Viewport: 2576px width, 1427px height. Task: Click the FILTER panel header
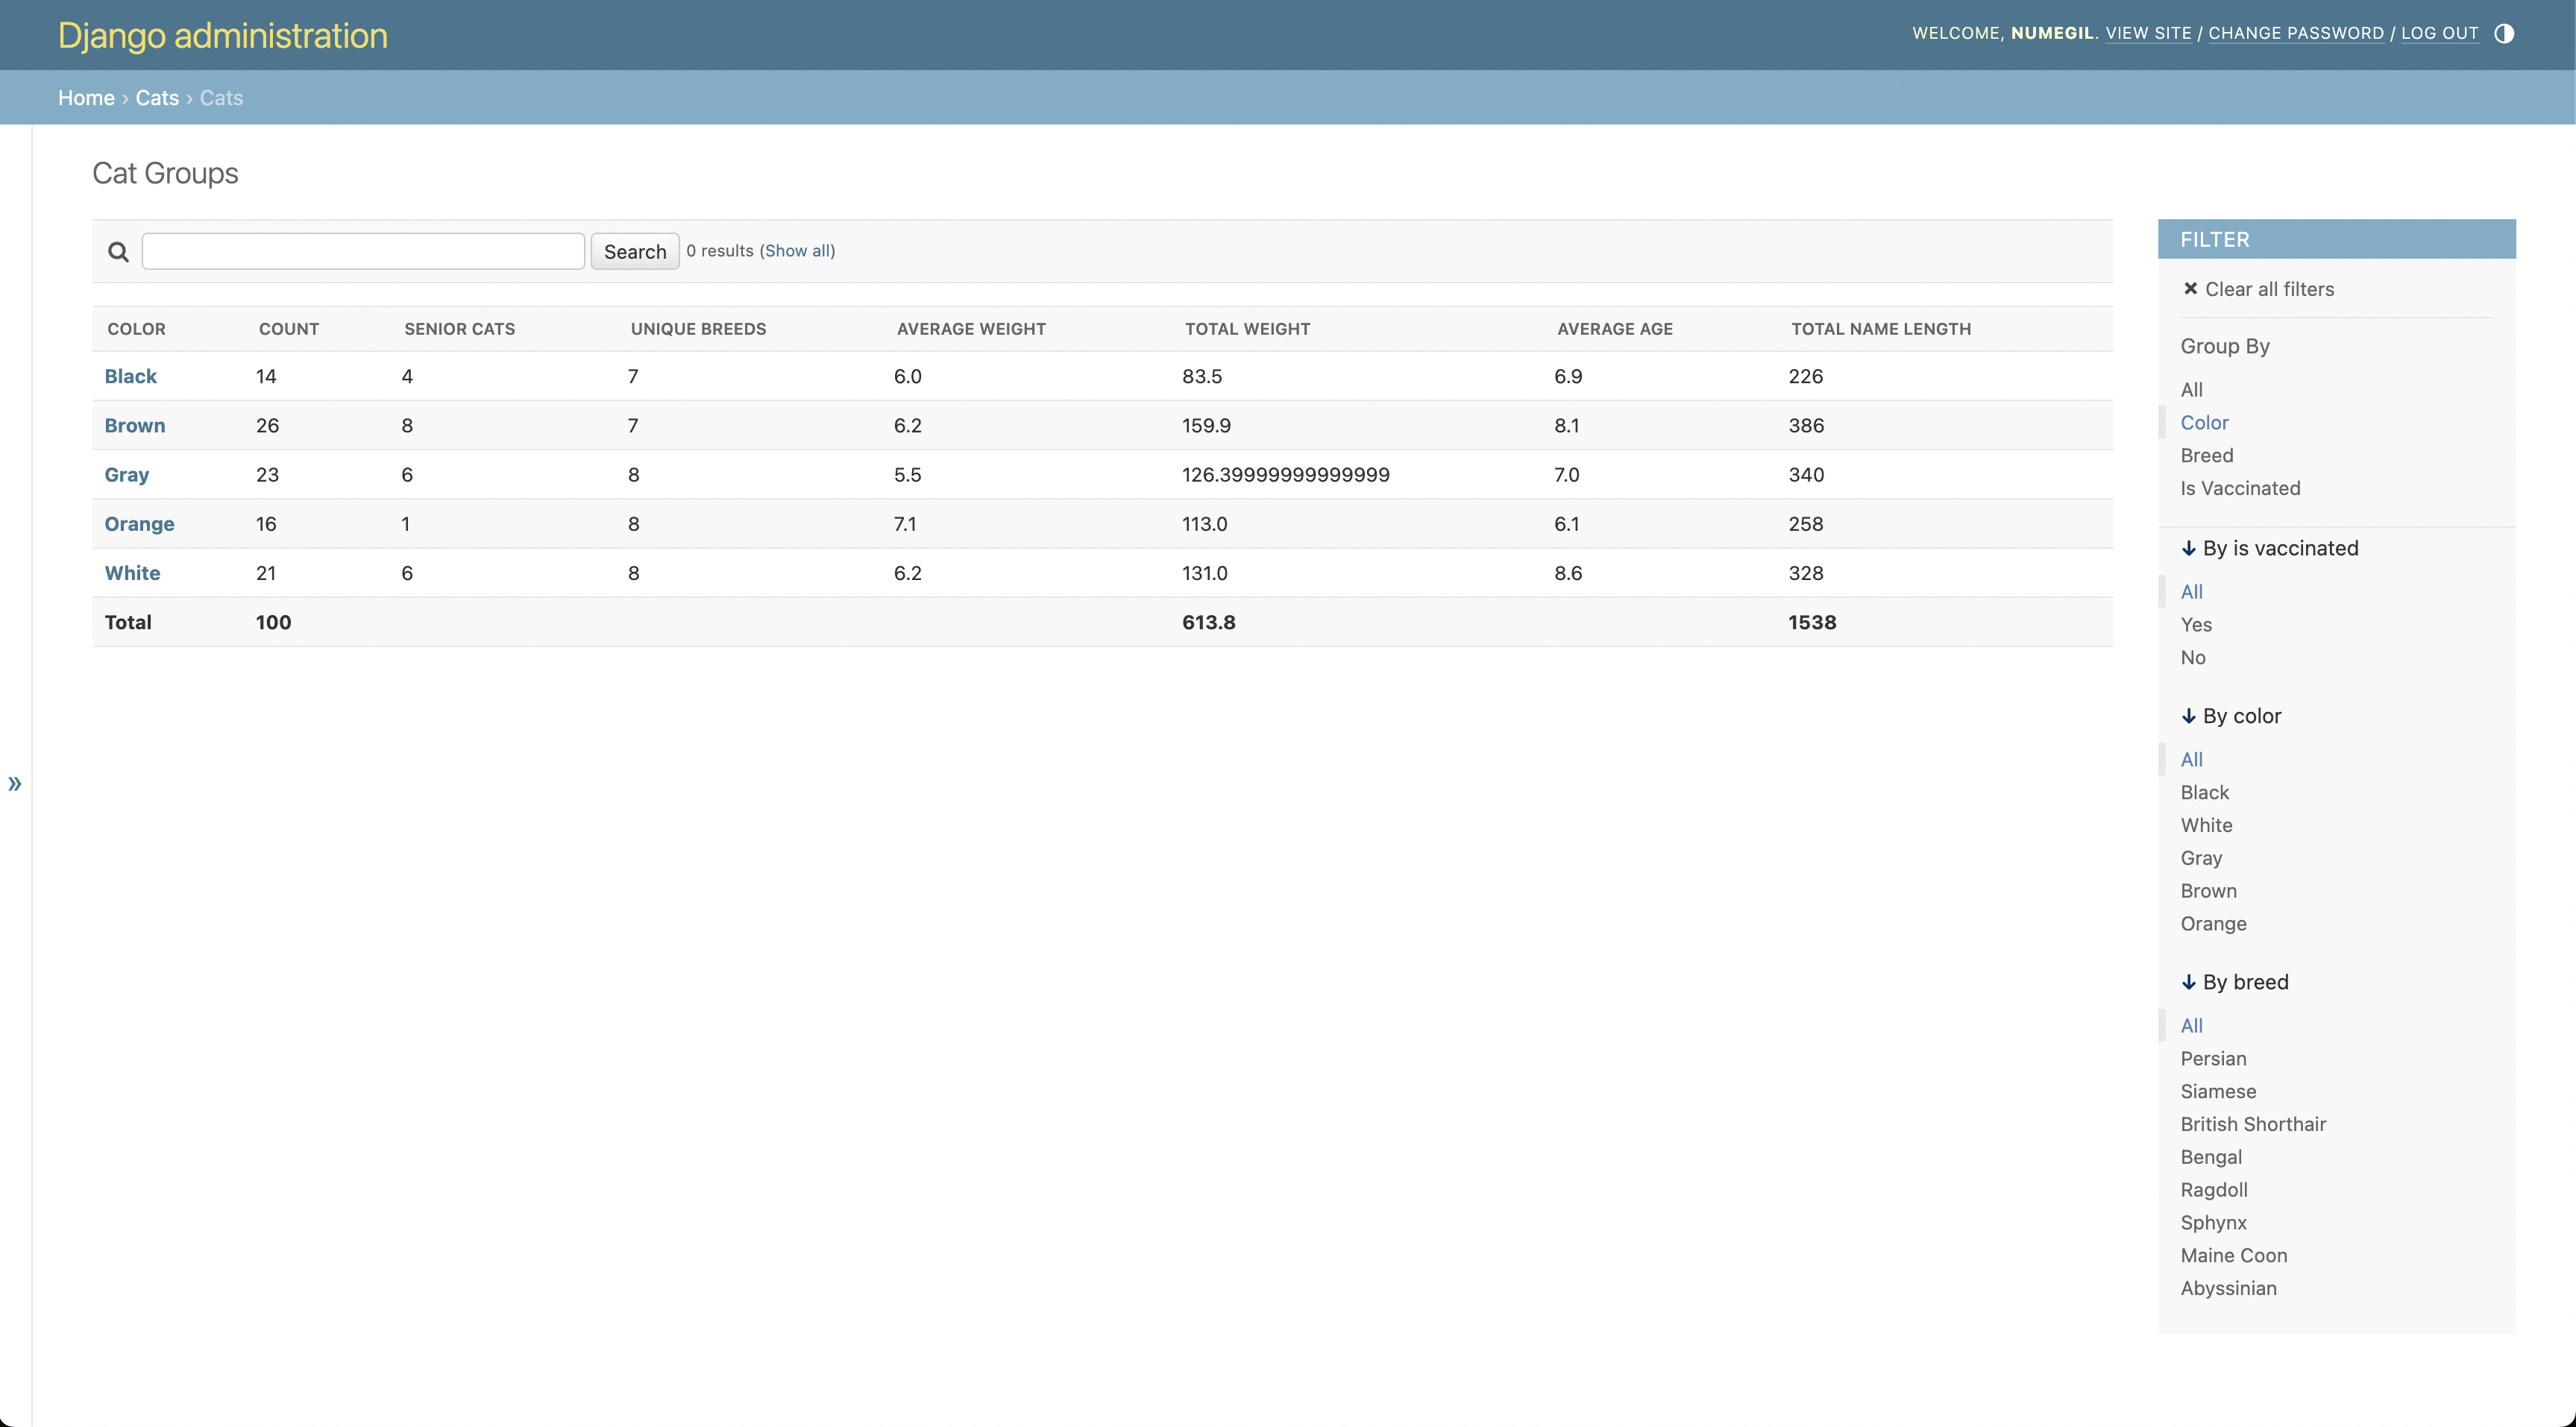click(2336, 239)
